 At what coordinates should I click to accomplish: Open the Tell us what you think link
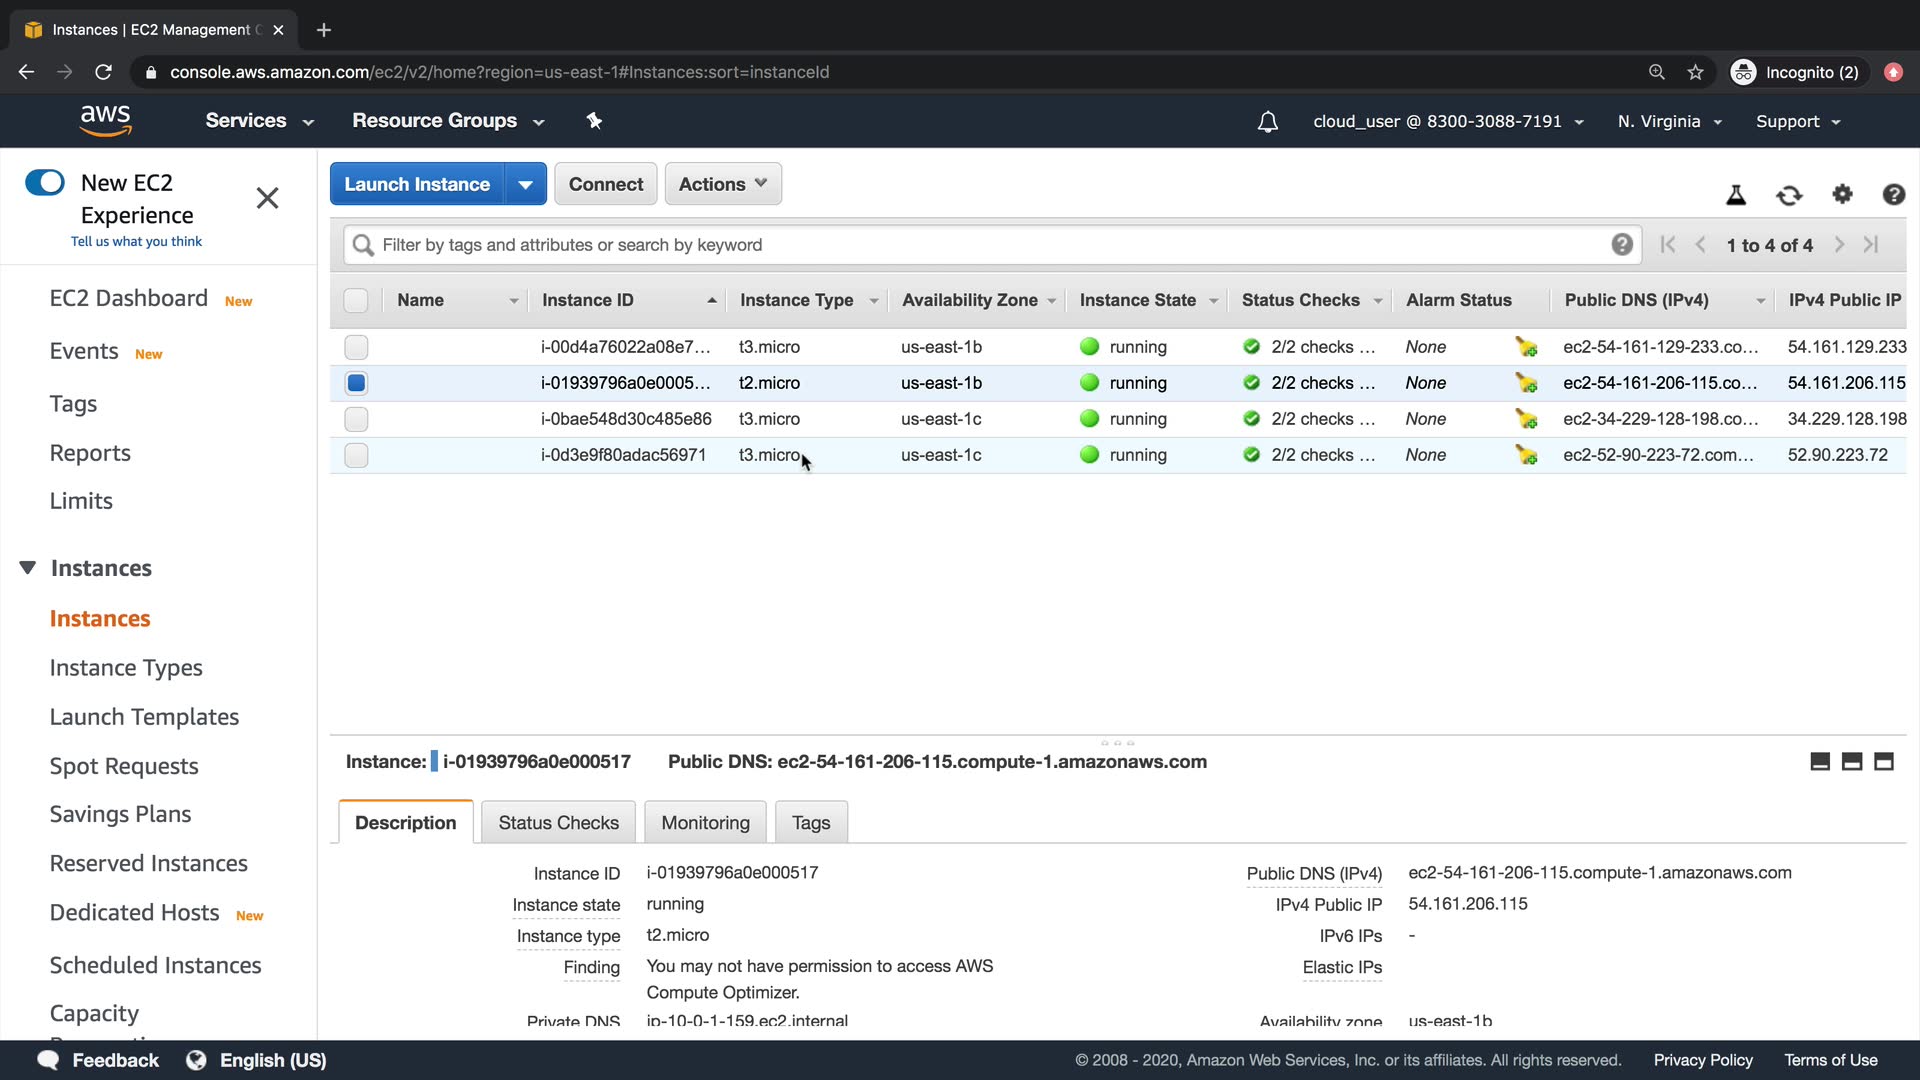[x=136, y=241]
